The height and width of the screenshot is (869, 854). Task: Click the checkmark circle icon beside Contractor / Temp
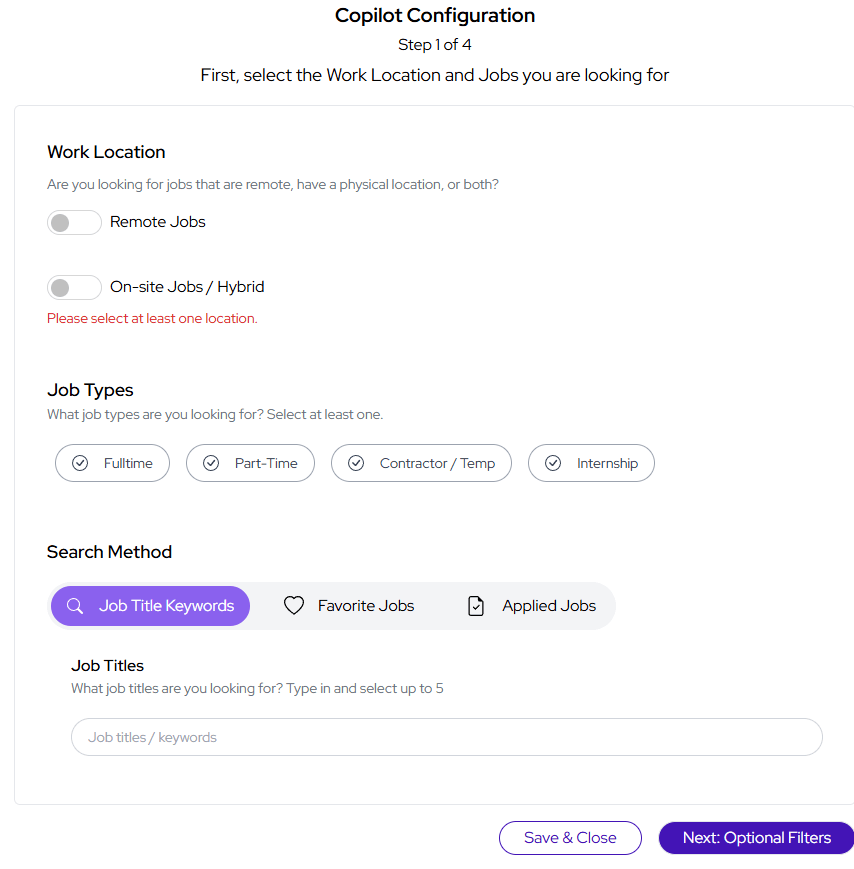[x=356, y=464]
